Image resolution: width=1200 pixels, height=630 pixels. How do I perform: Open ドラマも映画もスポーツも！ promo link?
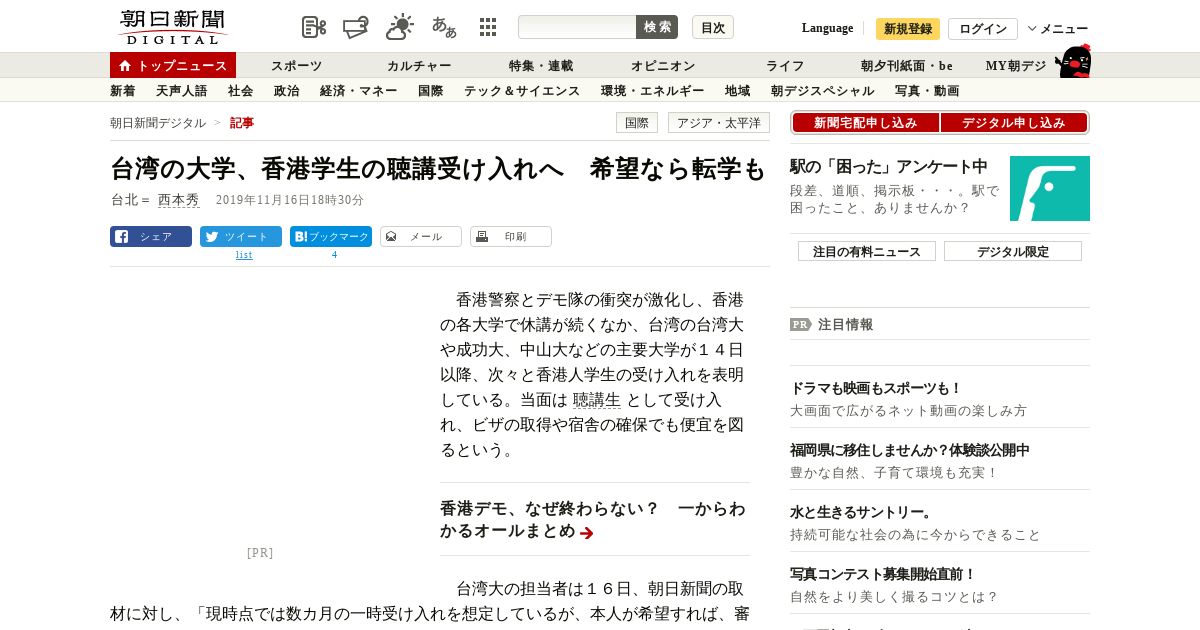click(876, 388)
